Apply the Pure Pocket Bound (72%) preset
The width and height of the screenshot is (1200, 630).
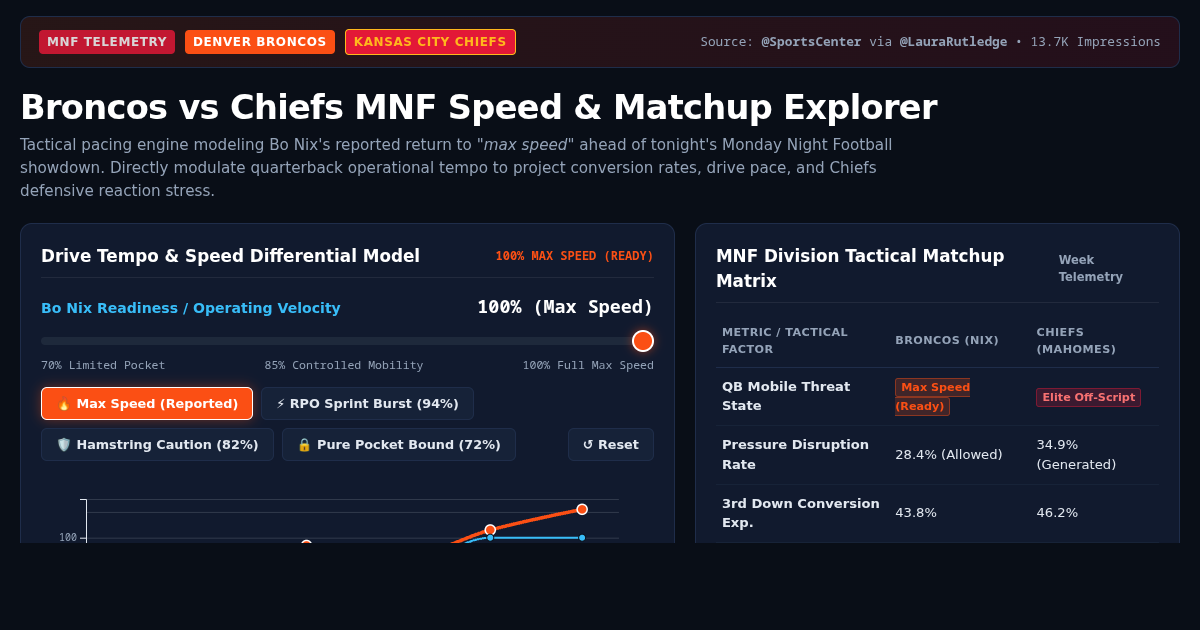pos(399,445)
